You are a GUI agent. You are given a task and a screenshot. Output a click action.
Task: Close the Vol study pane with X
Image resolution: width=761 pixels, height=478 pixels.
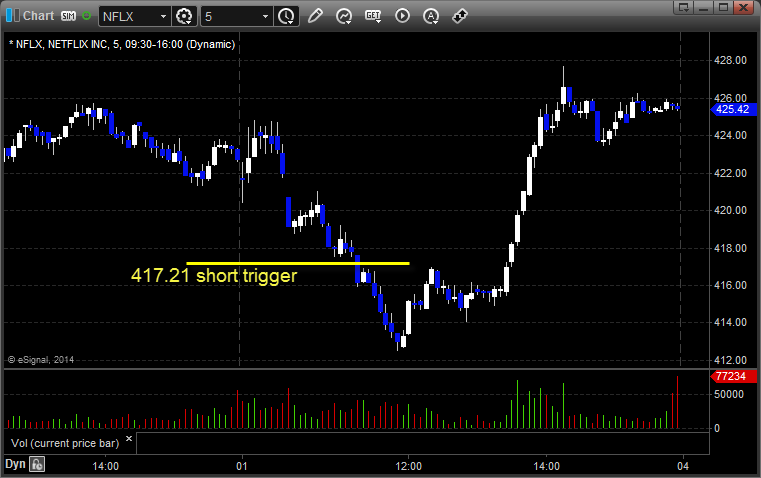(x=129, y=439)
